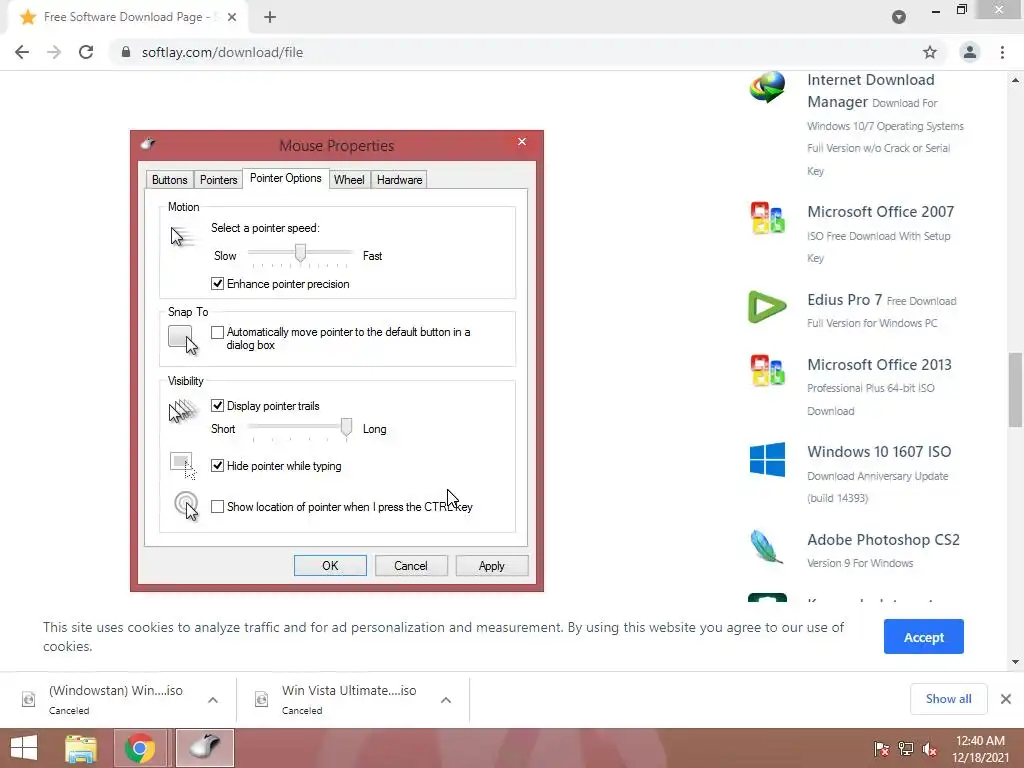View site info via the lock icon
Image resolution: width=1024 pixels, height=768 pixels.
click(x=126, y=52)
